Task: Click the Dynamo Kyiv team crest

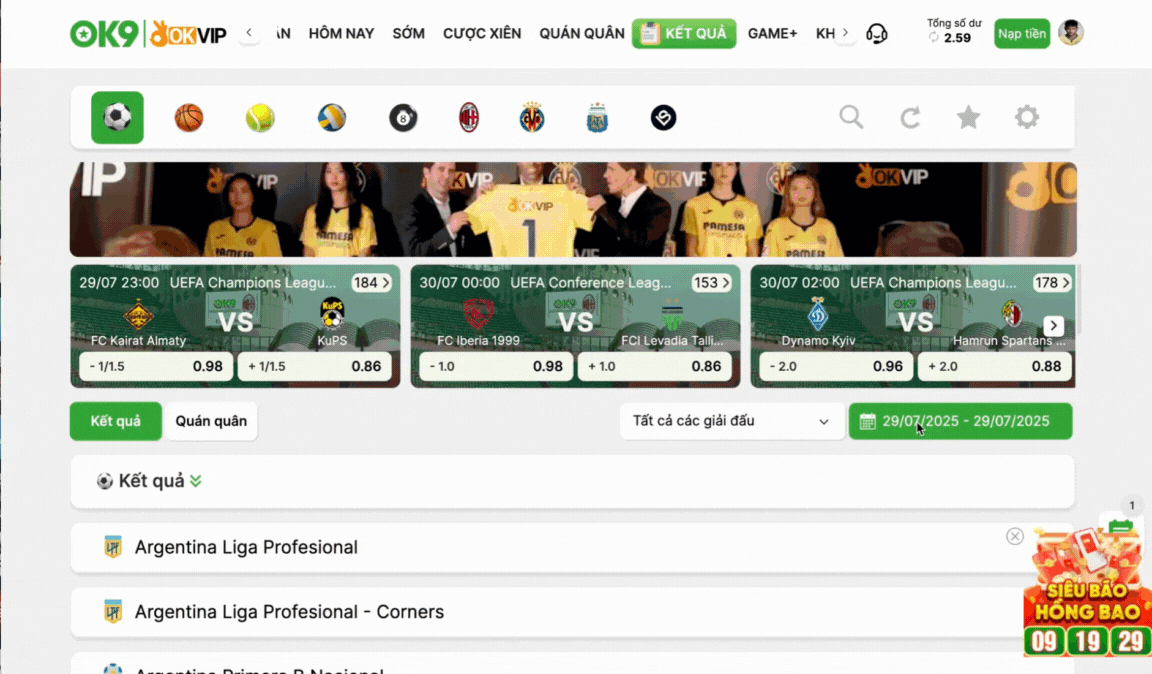Action: pos(818,315)
